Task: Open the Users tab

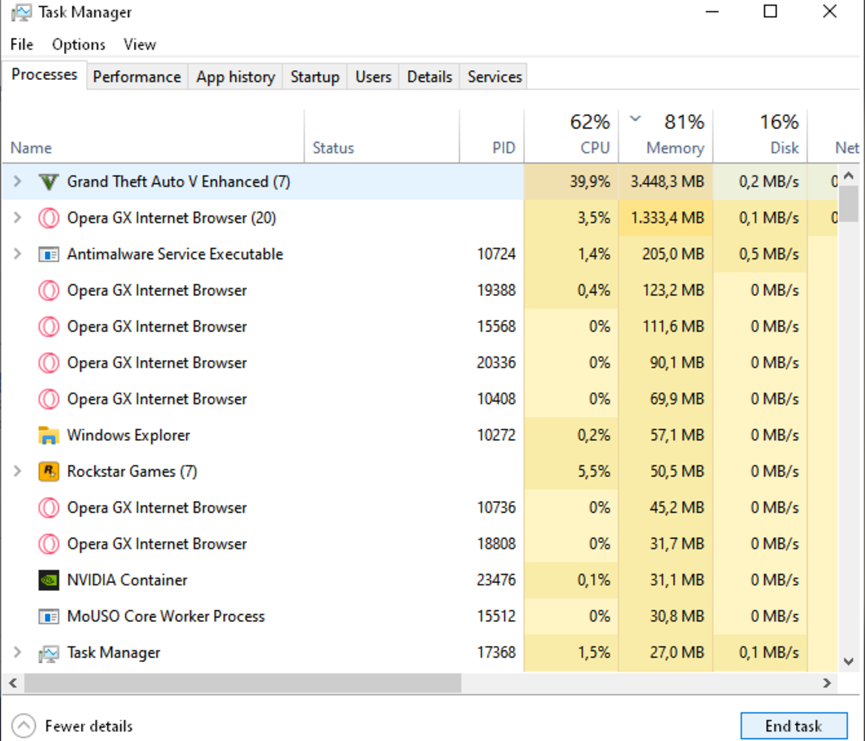Action: 373,77
